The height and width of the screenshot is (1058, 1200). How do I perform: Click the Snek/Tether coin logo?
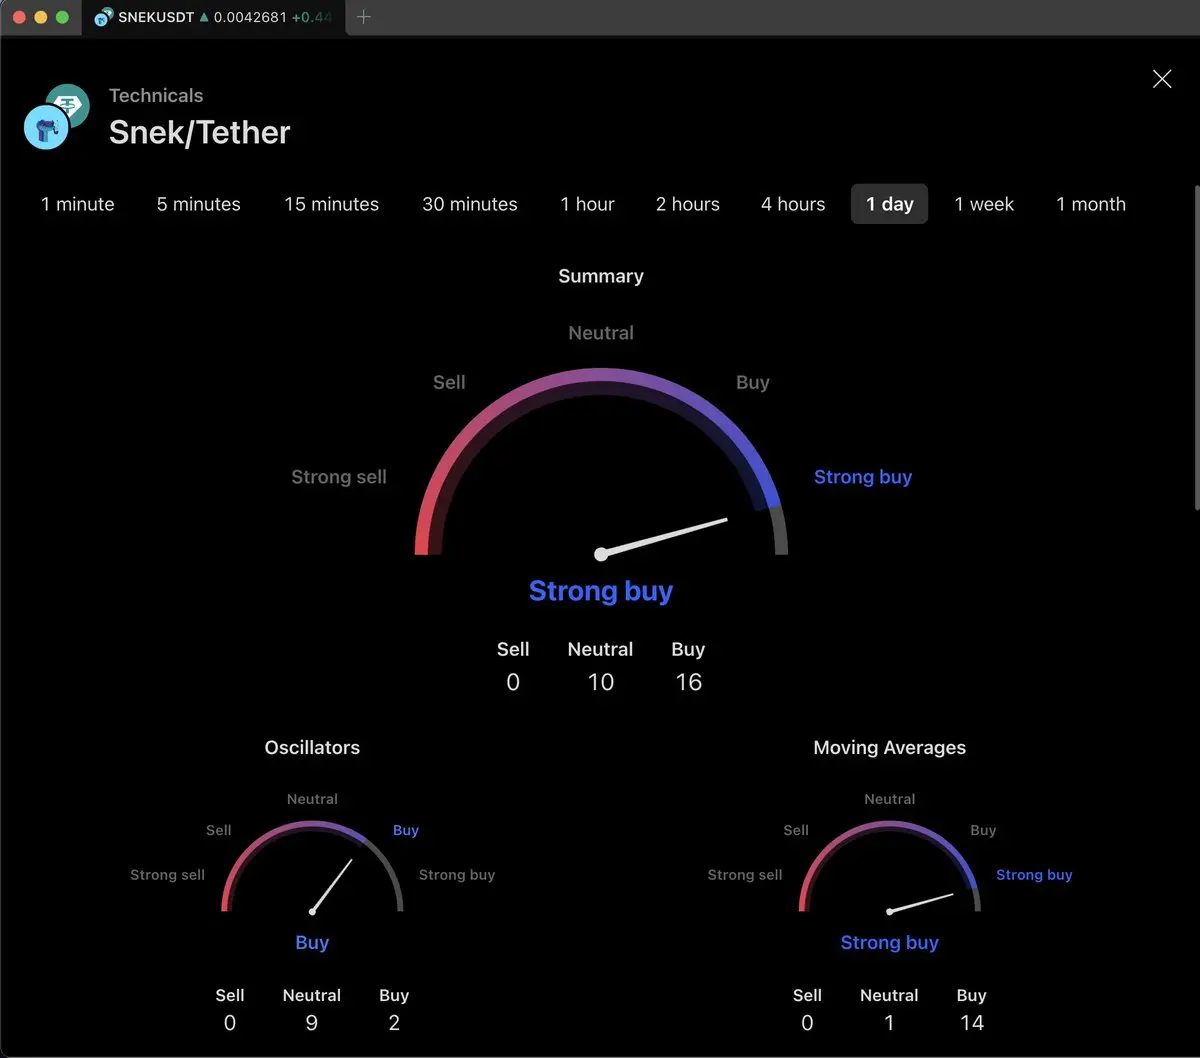coord(55,117)
